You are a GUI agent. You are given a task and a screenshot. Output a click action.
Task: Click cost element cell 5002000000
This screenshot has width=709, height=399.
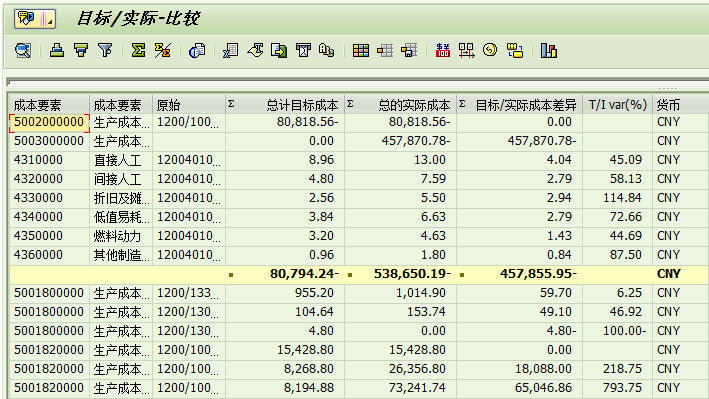(49, 123)
